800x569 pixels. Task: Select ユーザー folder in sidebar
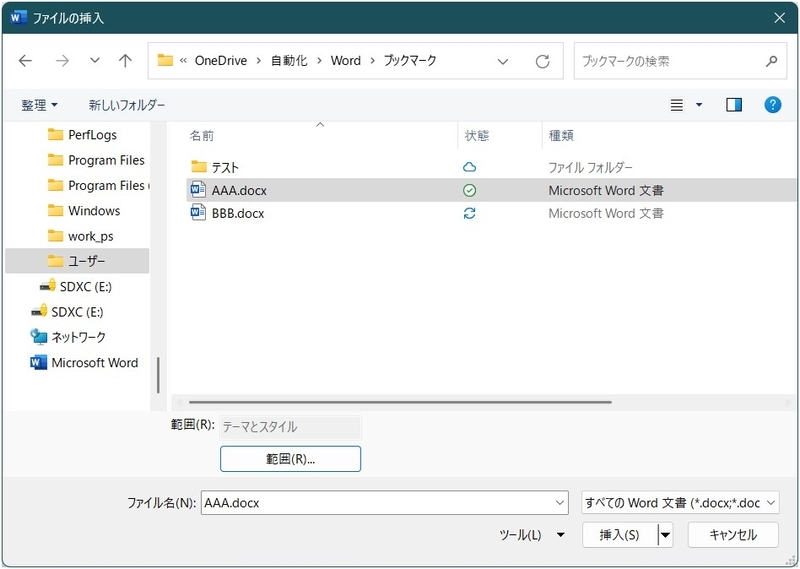[x=77, y=261]
